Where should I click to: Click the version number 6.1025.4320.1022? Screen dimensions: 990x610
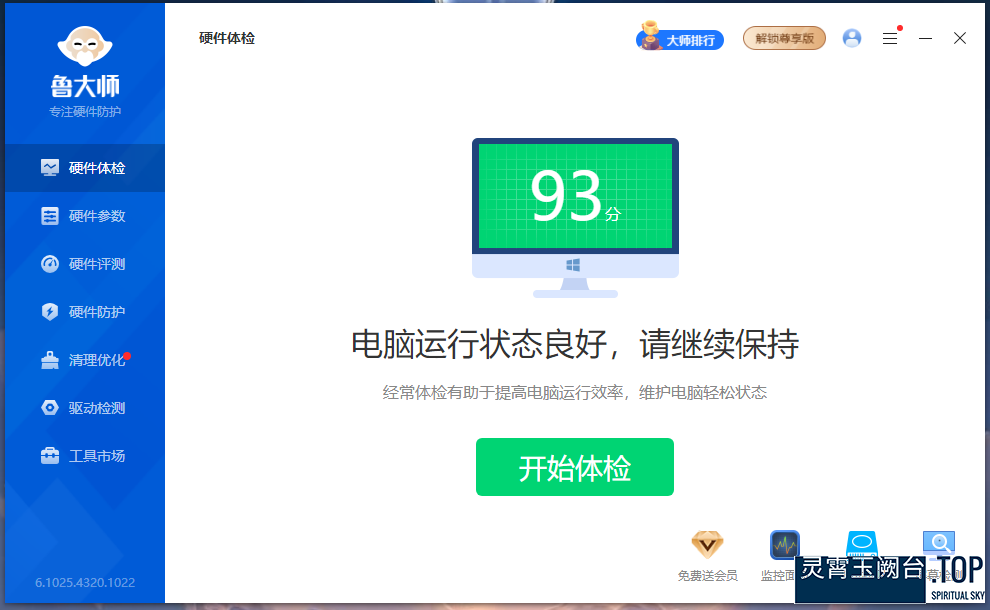85,582
